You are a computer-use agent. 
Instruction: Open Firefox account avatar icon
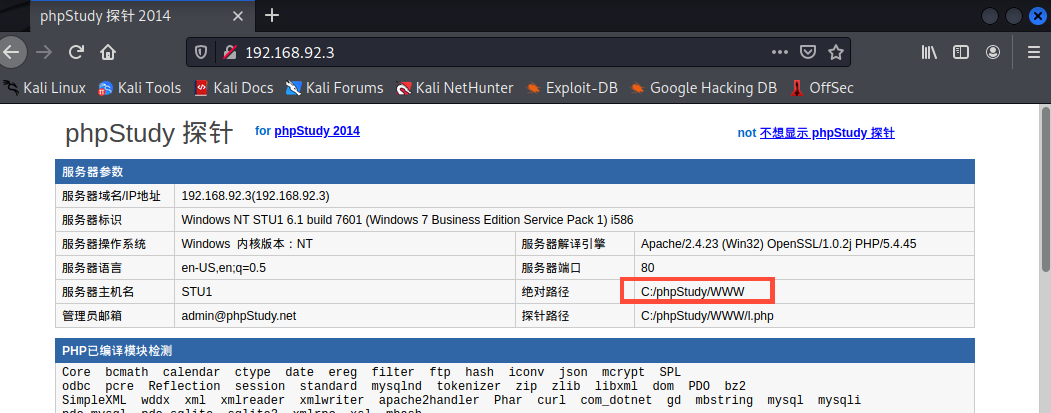point(993,52)
